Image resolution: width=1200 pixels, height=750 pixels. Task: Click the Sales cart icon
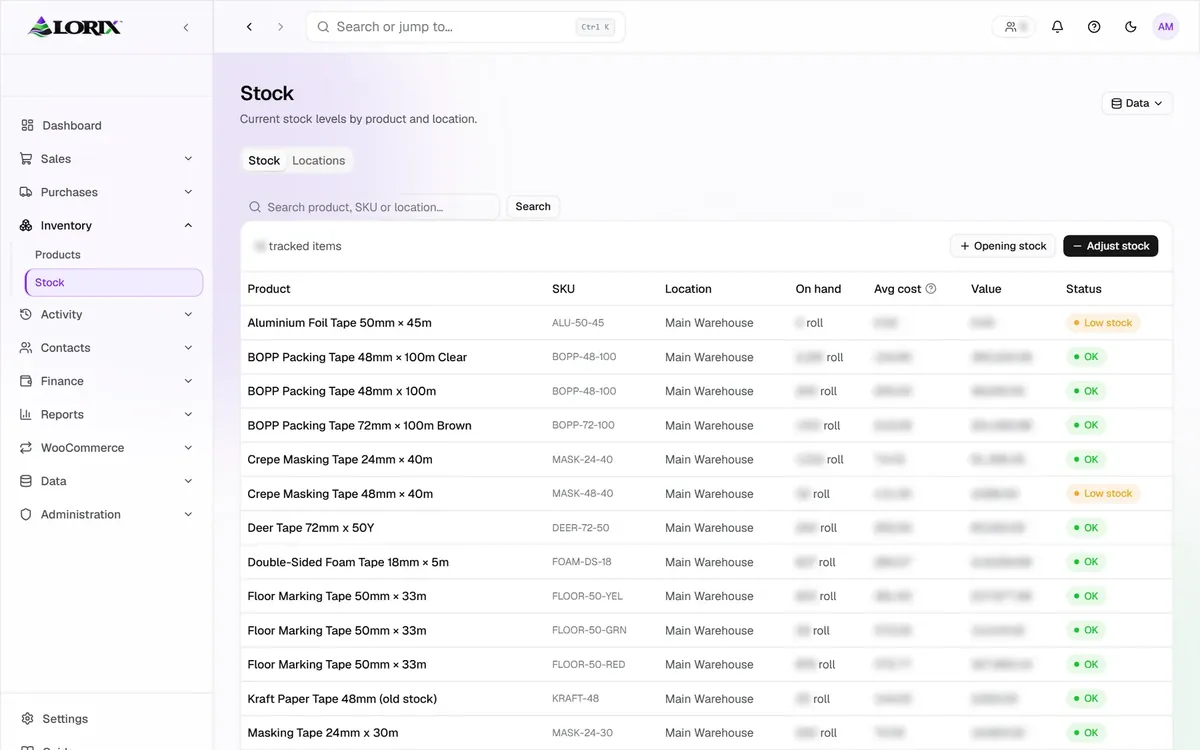click(x=26, y=159)
